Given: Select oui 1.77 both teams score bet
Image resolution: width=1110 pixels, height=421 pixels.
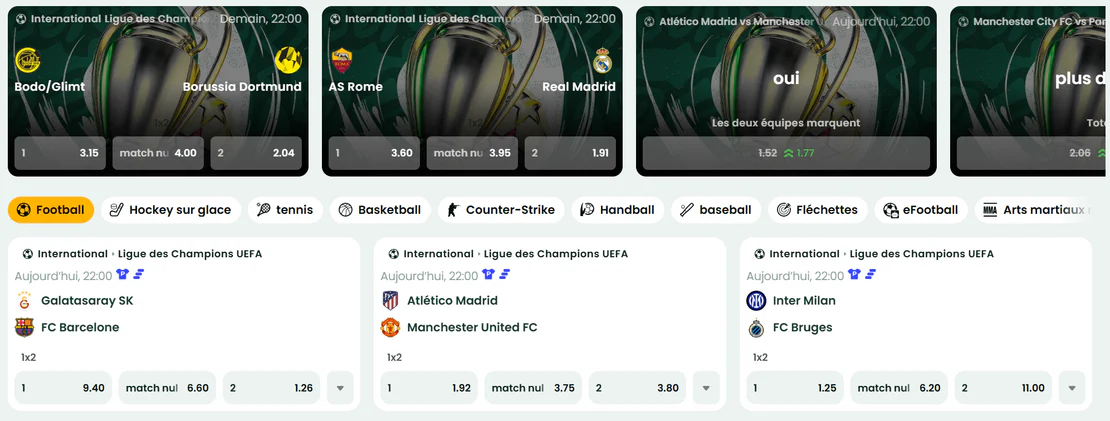Looking at the screenshot, I should click(x=786, y=153).
